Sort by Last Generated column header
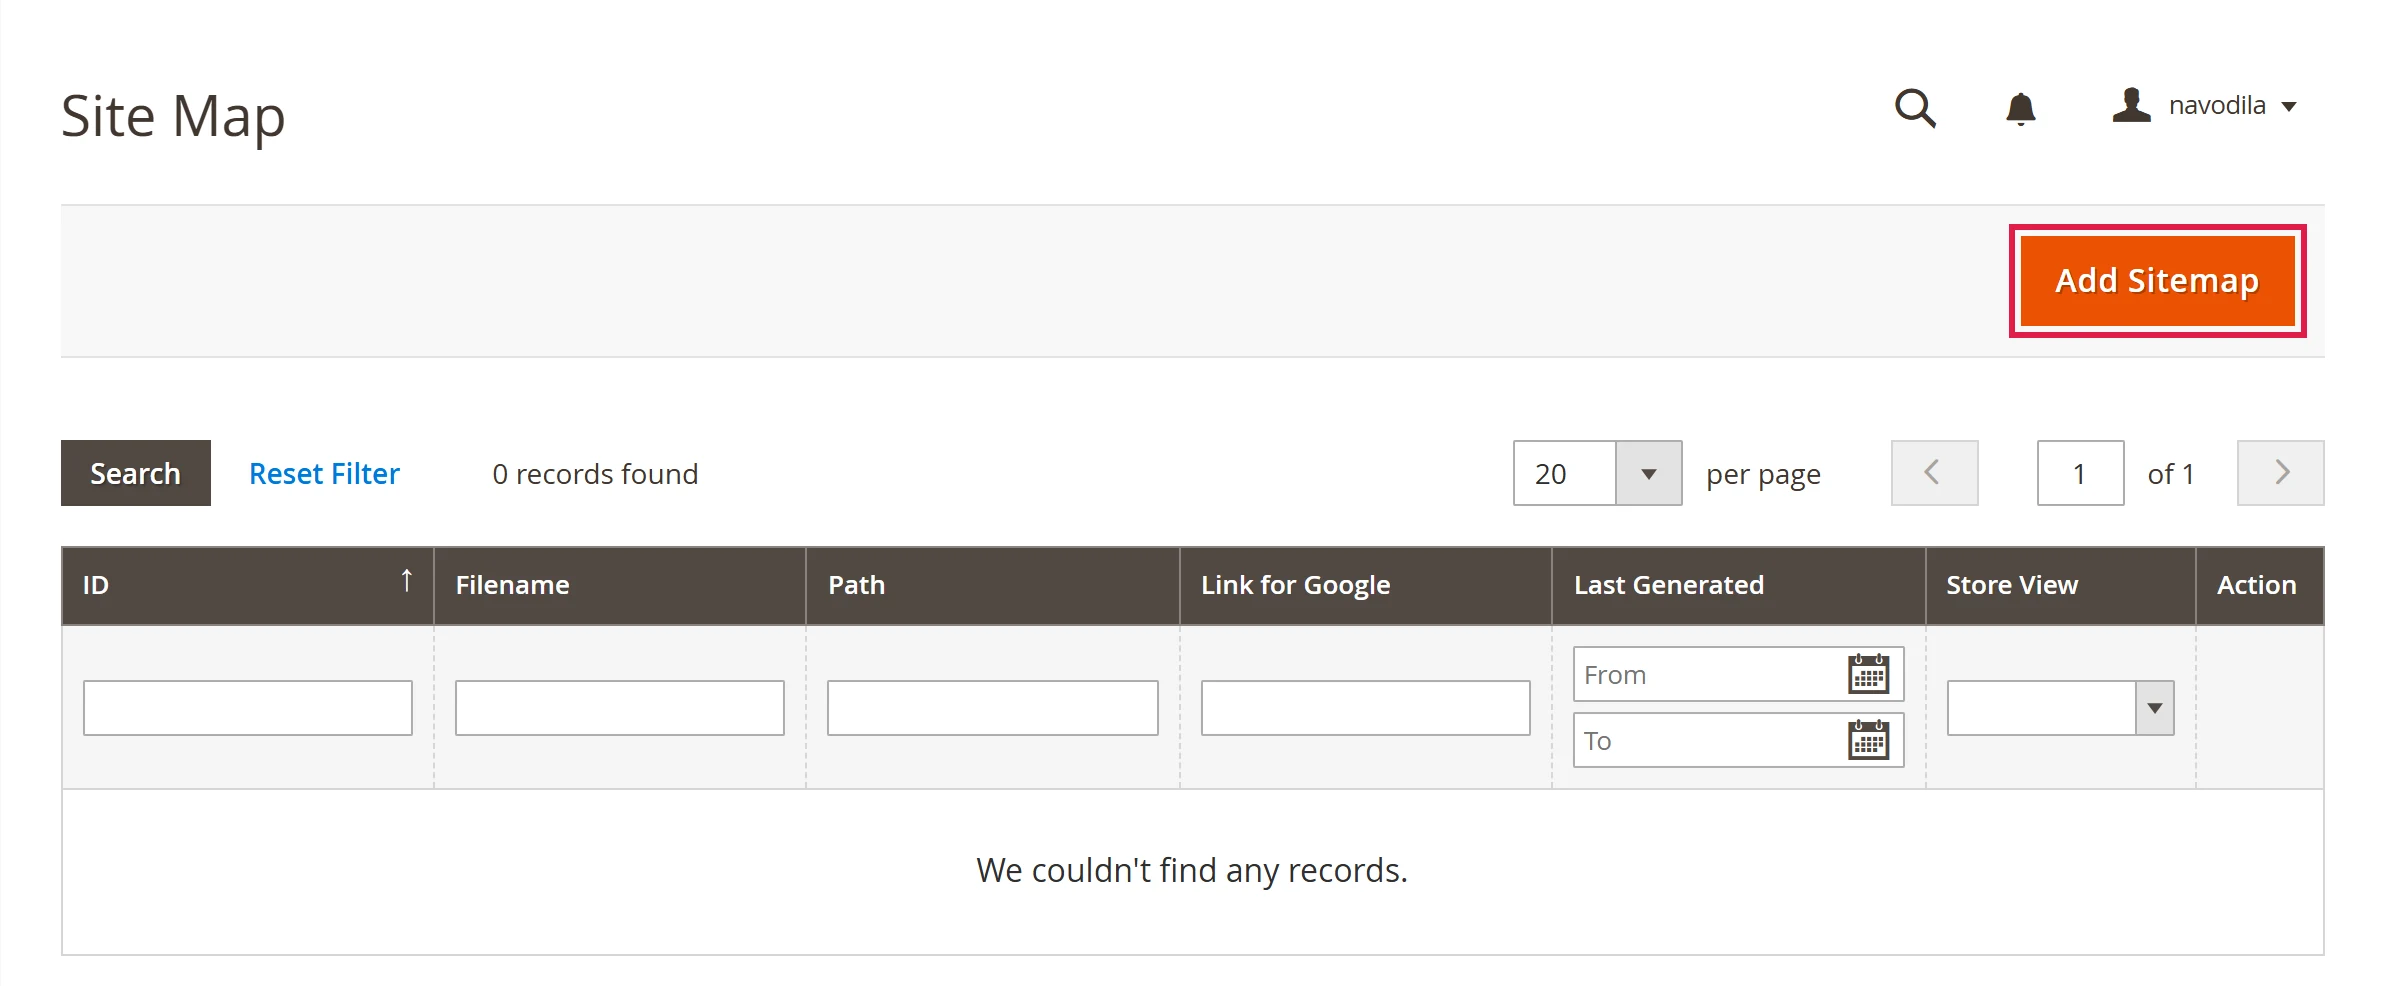The image size is (2384, 986). click(1739, 585)
